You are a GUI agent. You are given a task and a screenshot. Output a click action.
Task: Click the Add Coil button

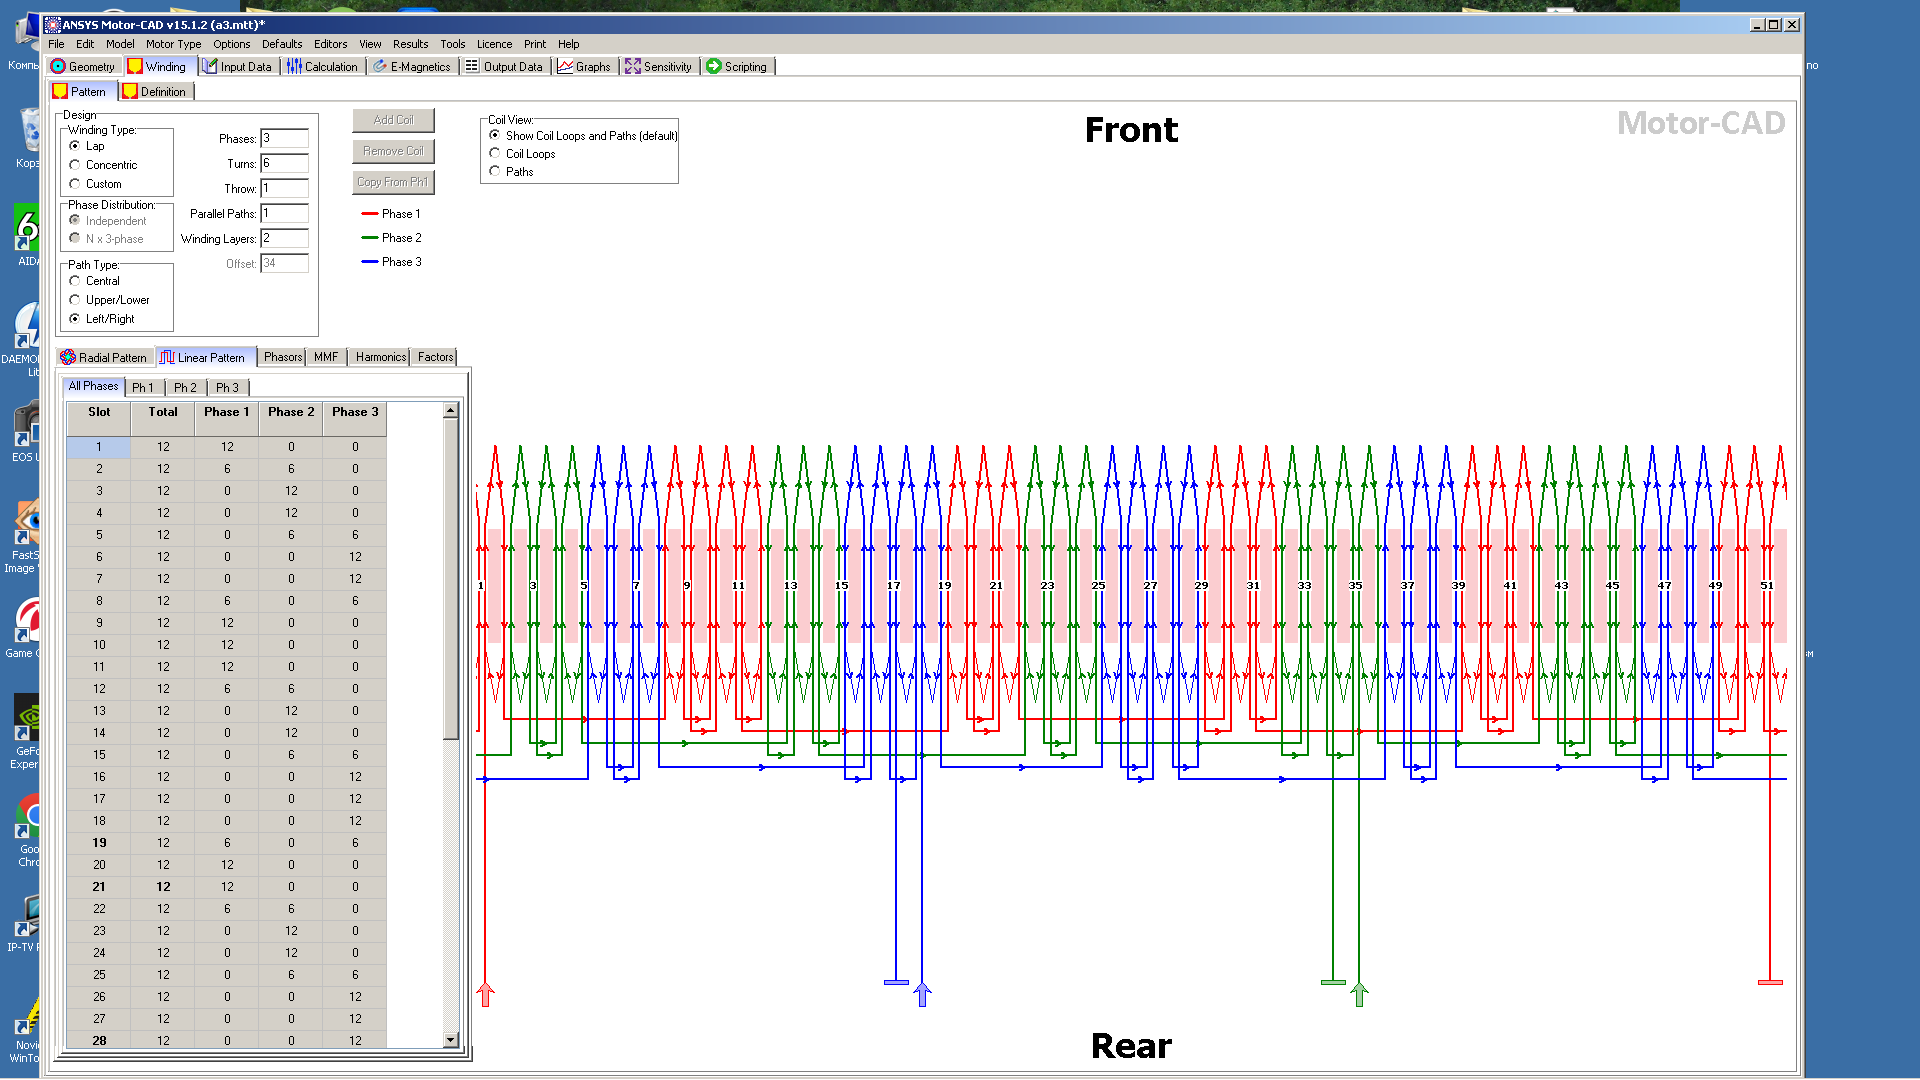393,120
